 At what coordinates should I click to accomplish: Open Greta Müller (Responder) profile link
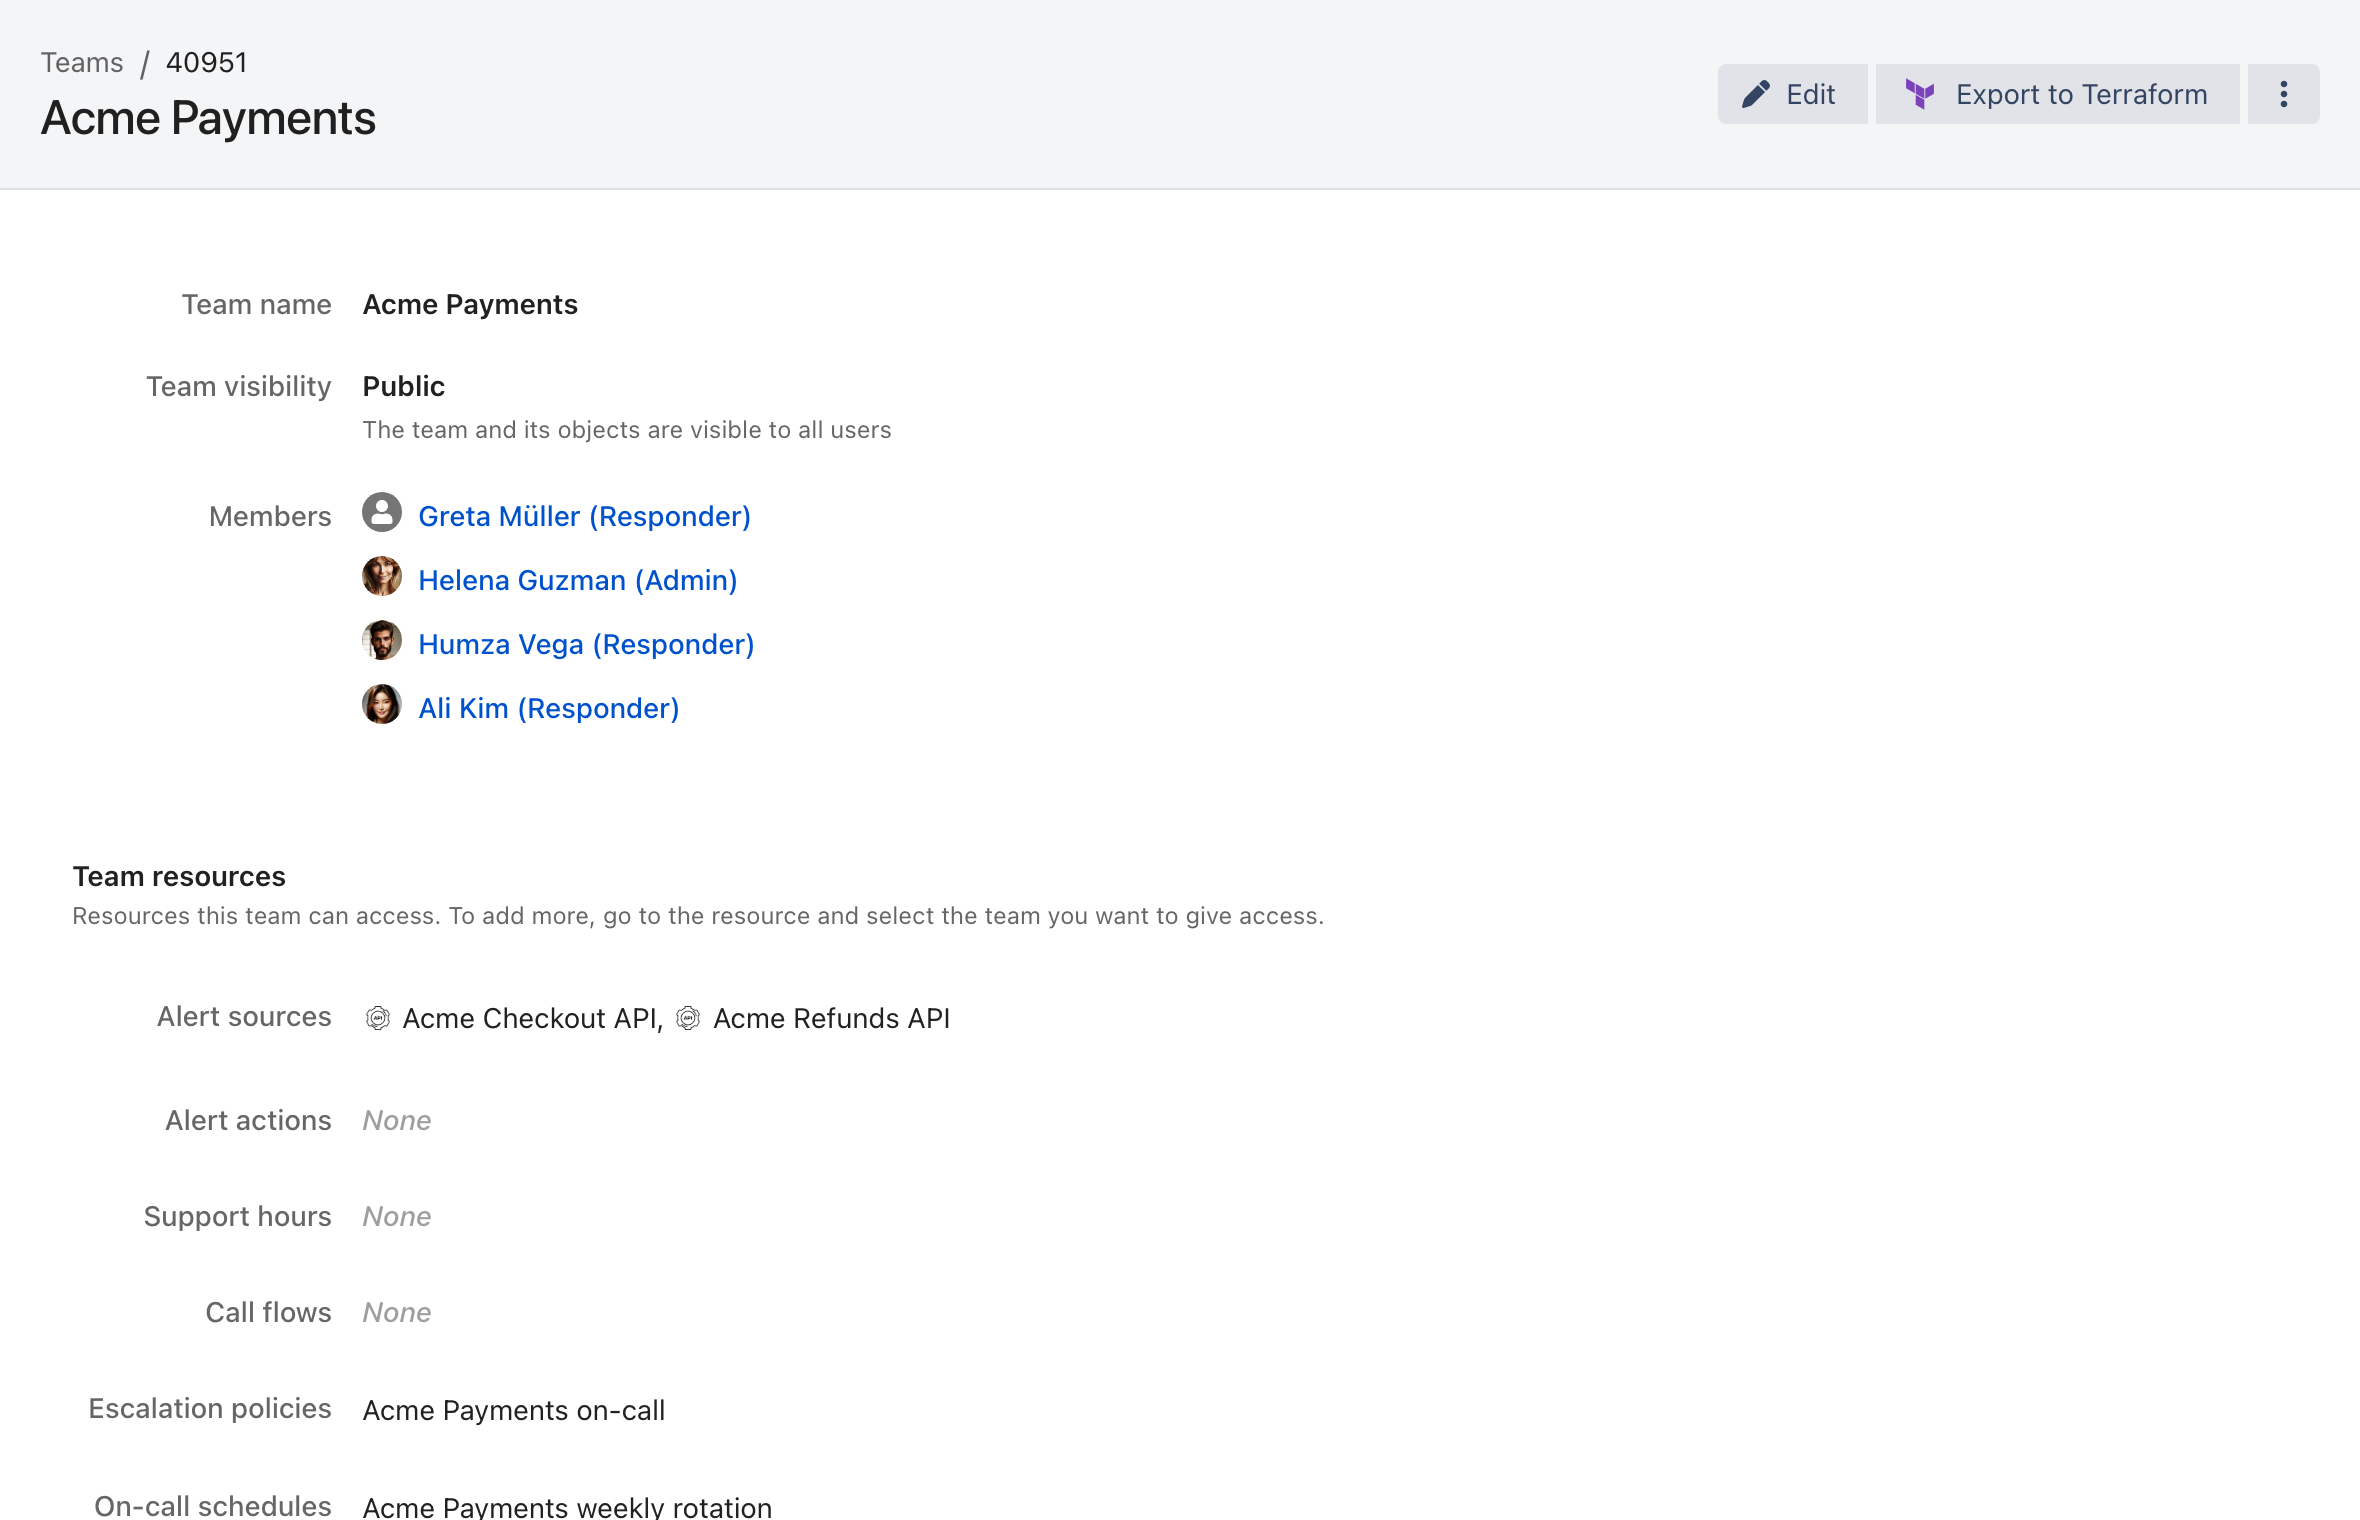[584, 516]
